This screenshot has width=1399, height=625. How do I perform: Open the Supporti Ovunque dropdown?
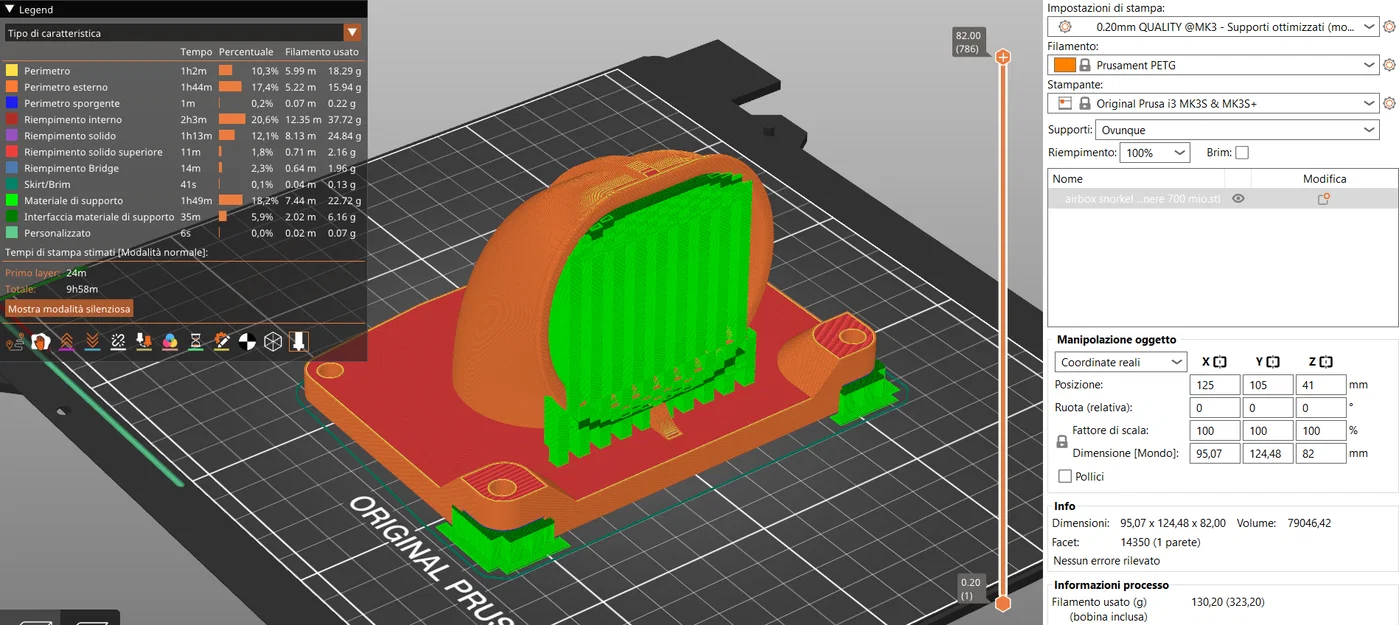(x=1238, y=130)
